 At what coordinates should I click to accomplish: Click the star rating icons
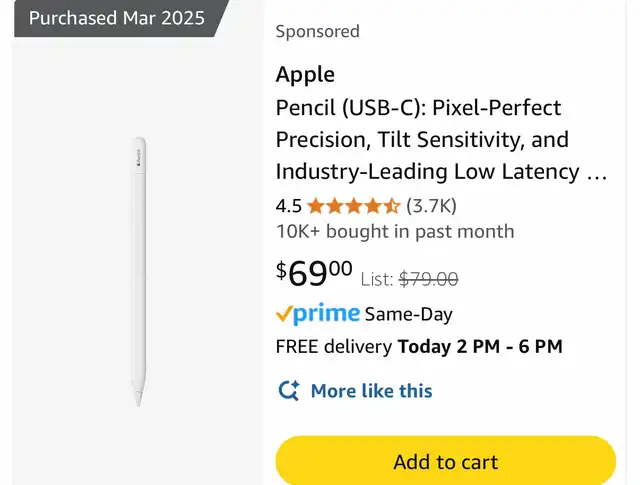point(353,206)
